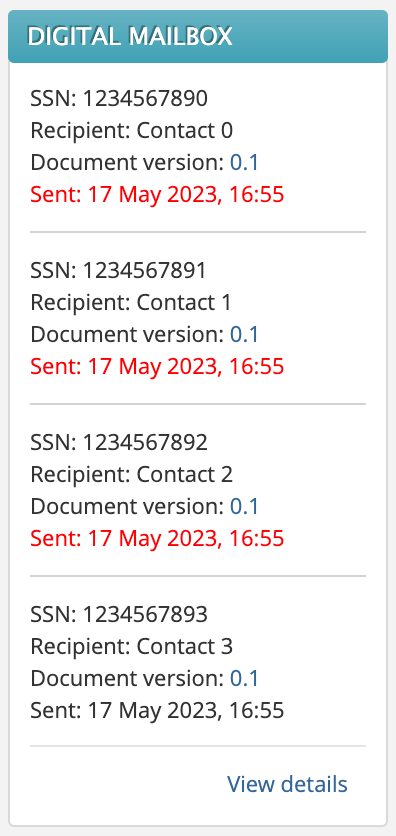Click Recipient: Contact 0 line
Screen dimensions: 396x836
click(x=132, y=131)
